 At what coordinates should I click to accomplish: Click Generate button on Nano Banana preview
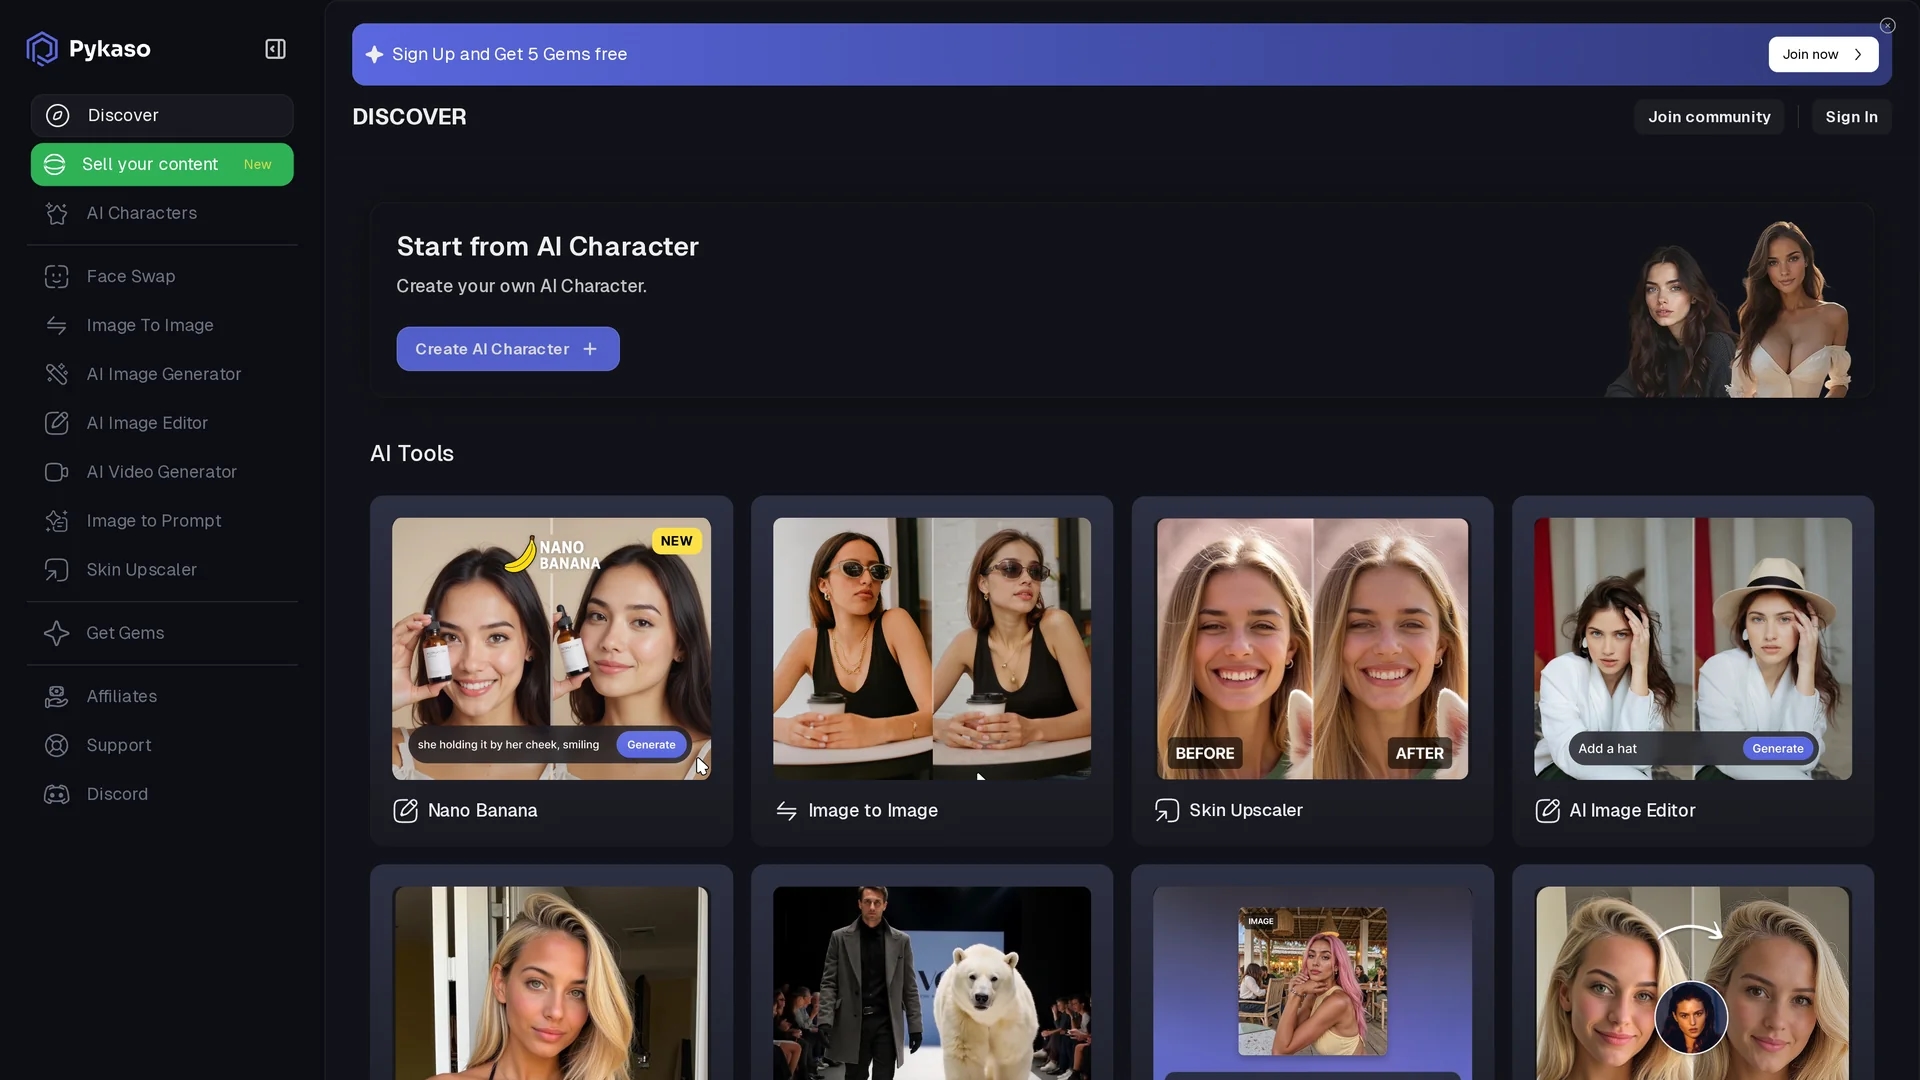[x=651, y=745]
